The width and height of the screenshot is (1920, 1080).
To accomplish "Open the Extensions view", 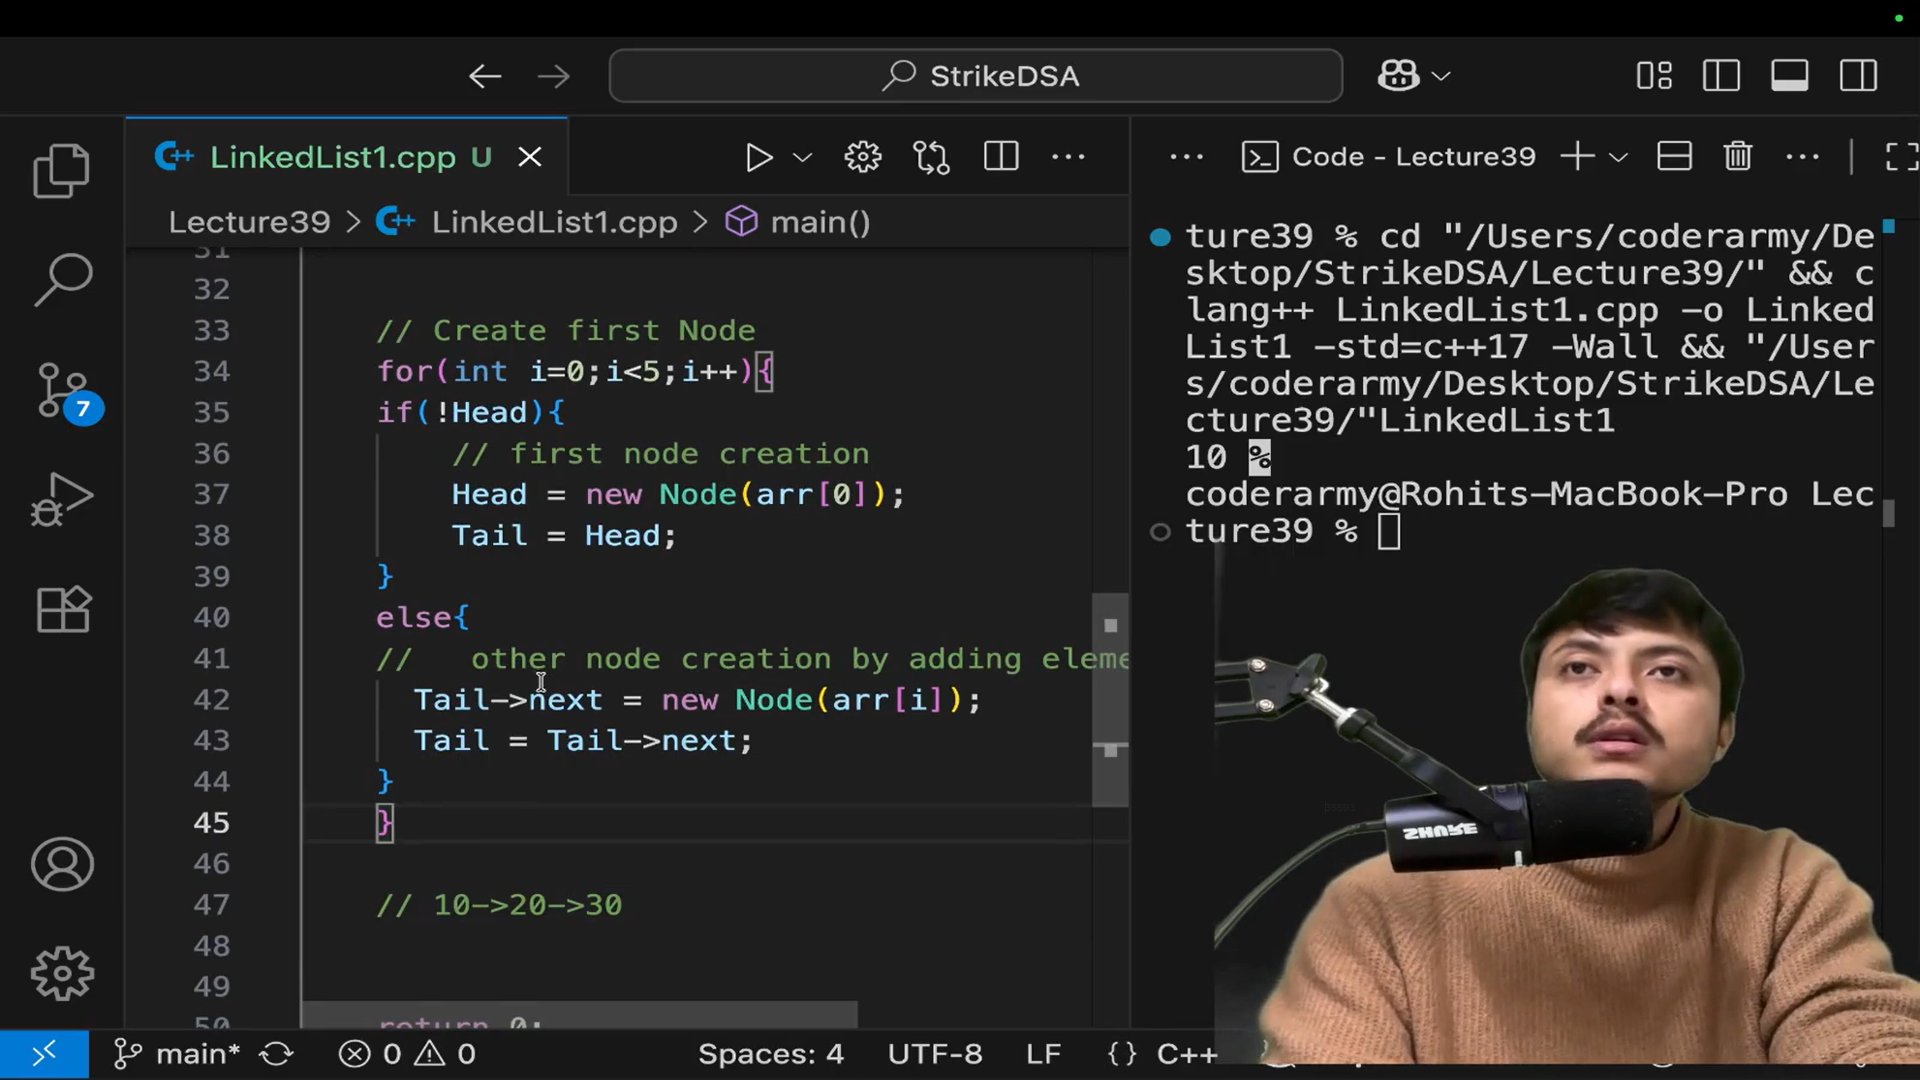I will (62, 609).
